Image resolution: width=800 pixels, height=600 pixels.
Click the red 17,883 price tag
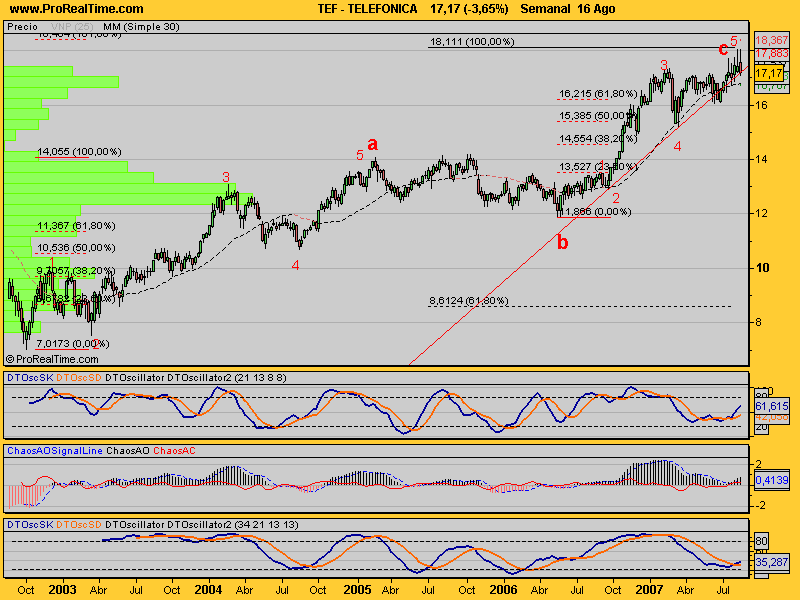771,54
